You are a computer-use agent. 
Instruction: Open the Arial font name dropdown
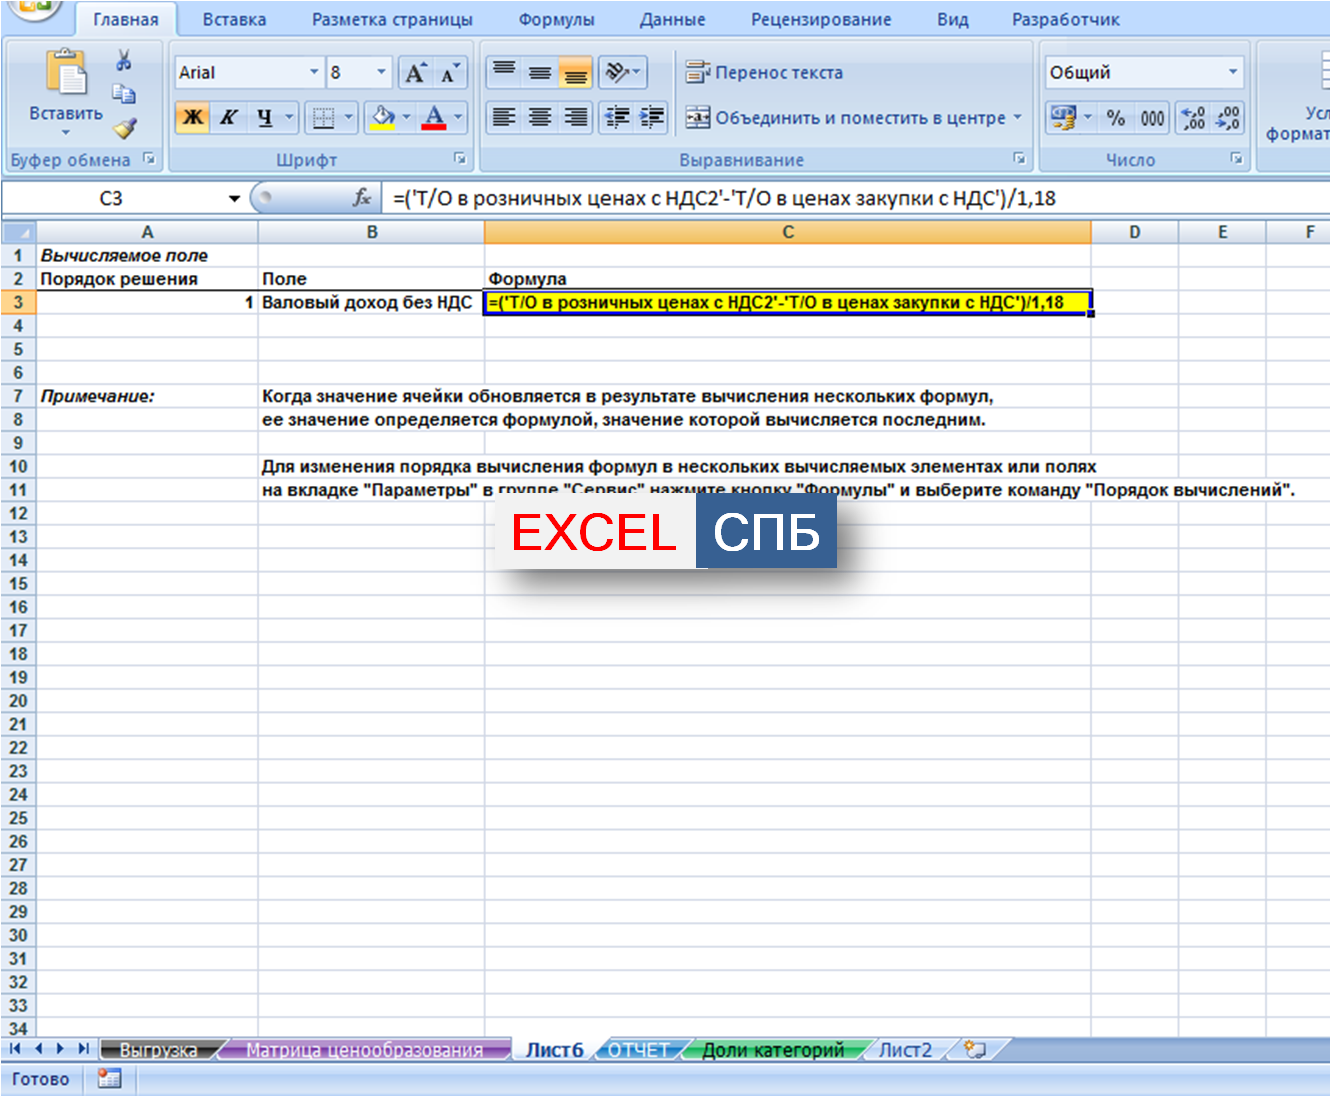click(313, 73)
